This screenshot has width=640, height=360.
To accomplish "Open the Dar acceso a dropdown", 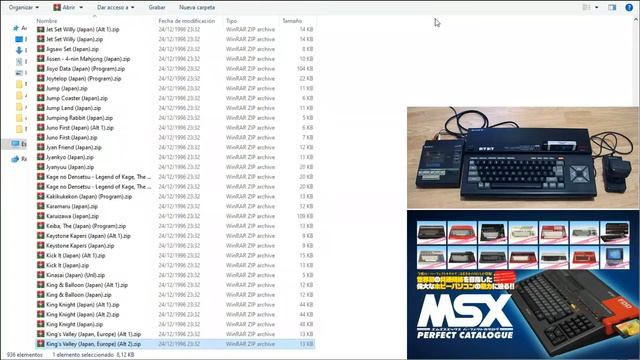I will coord(116,7).
